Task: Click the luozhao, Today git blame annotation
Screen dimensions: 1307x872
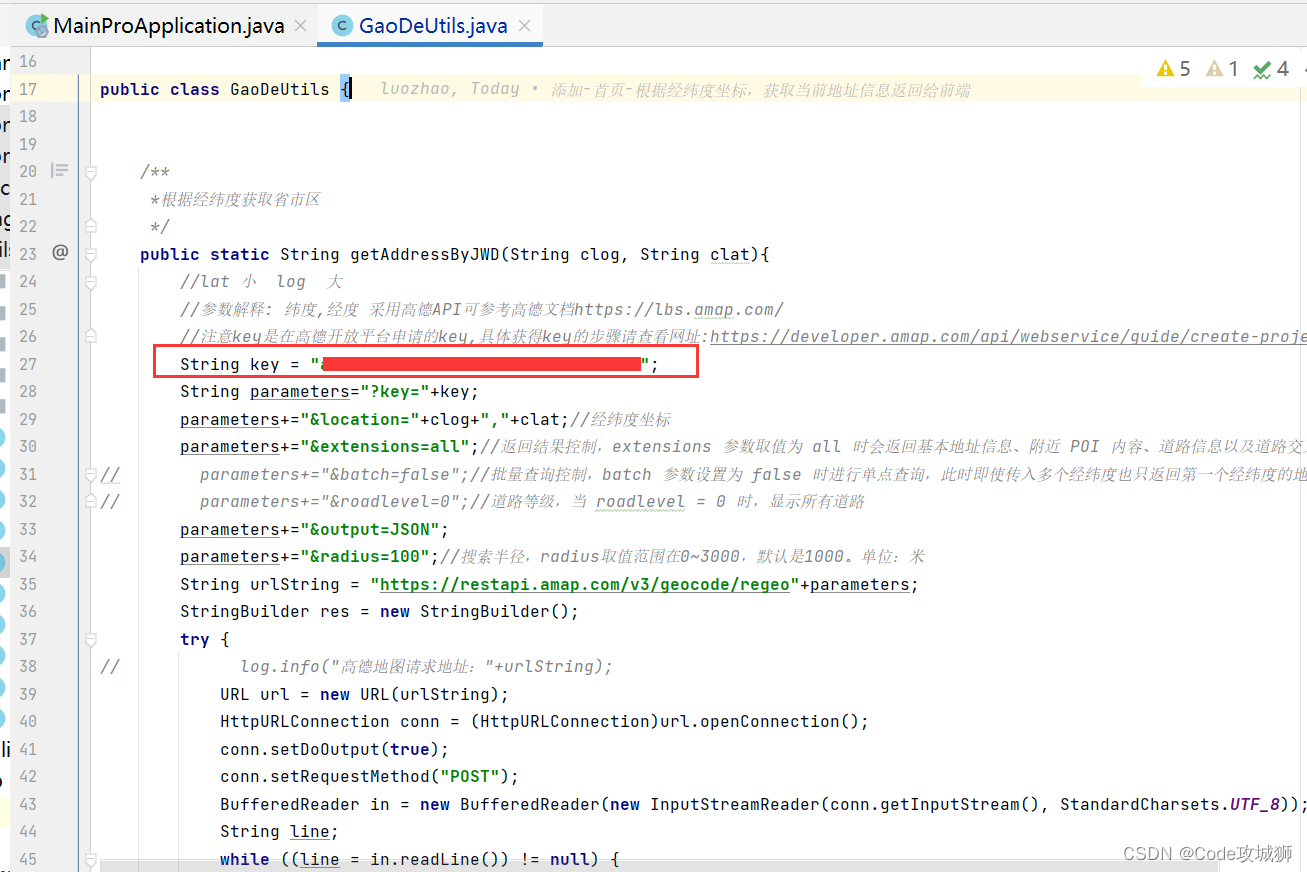Action: coord(450,89)
